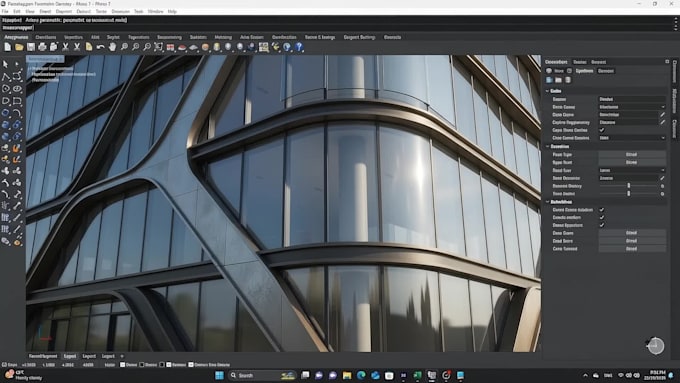Click the yellow paste note icon
680x383 pixels.
click(89, 47)
